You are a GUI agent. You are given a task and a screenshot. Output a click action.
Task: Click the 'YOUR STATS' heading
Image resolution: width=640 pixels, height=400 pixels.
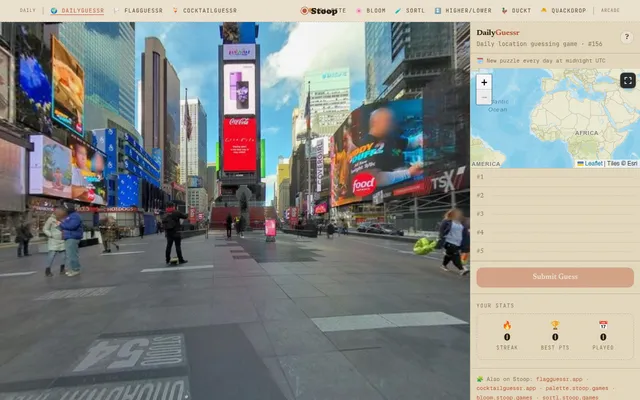[x=495, y=305]
